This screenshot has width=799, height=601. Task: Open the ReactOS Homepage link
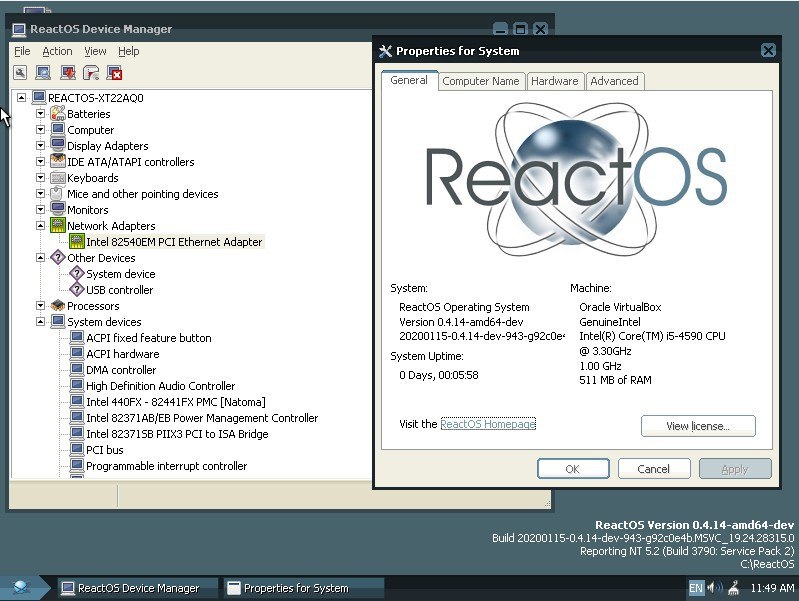pos(488,424)
